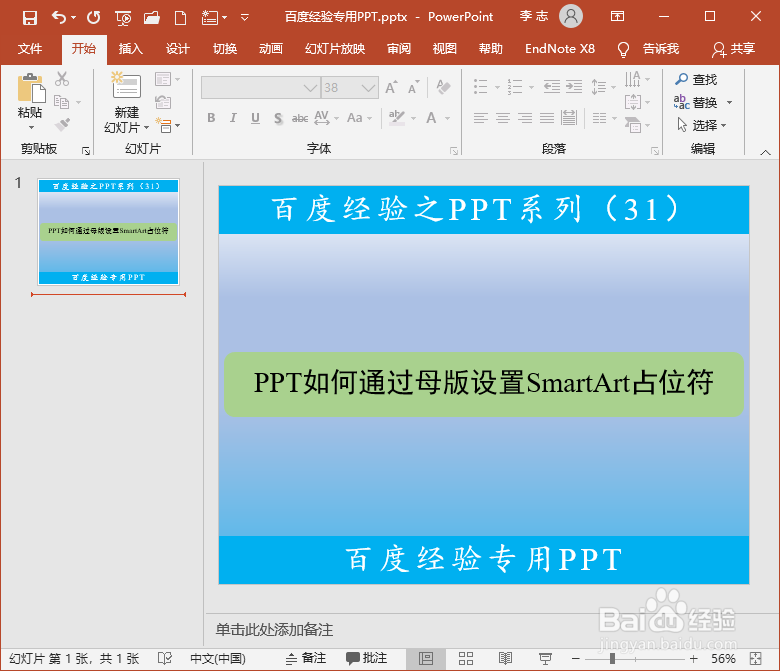Click the zoom out minus button
The height and width of the screenshot is (671, 780).
(x=576, y=659)
